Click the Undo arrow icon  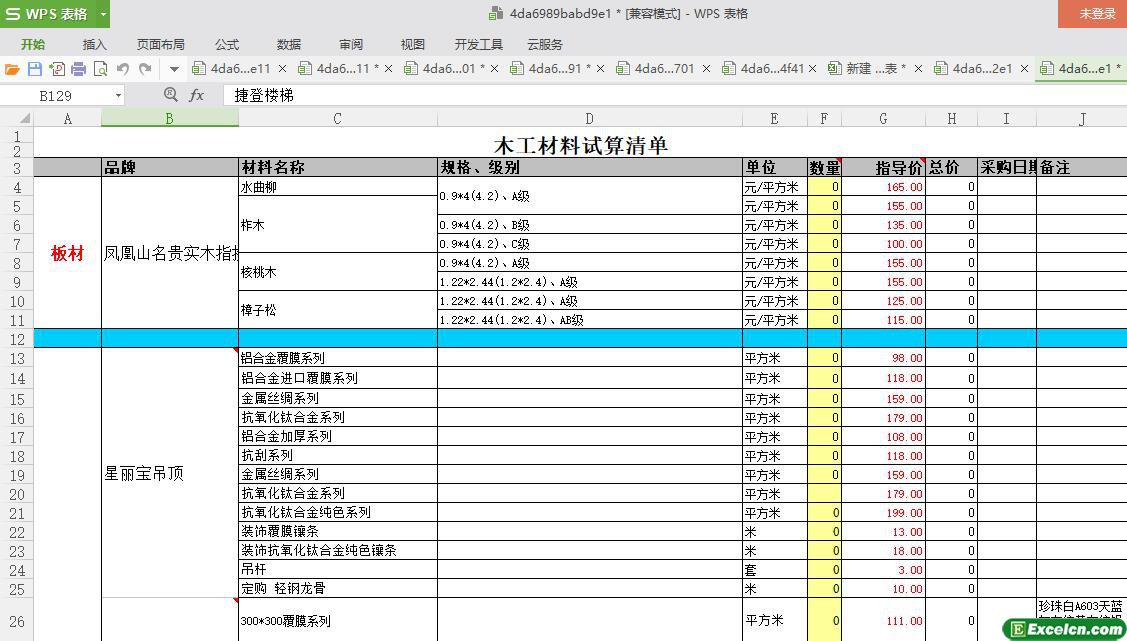pyautogui.click(x=123, y=69)
